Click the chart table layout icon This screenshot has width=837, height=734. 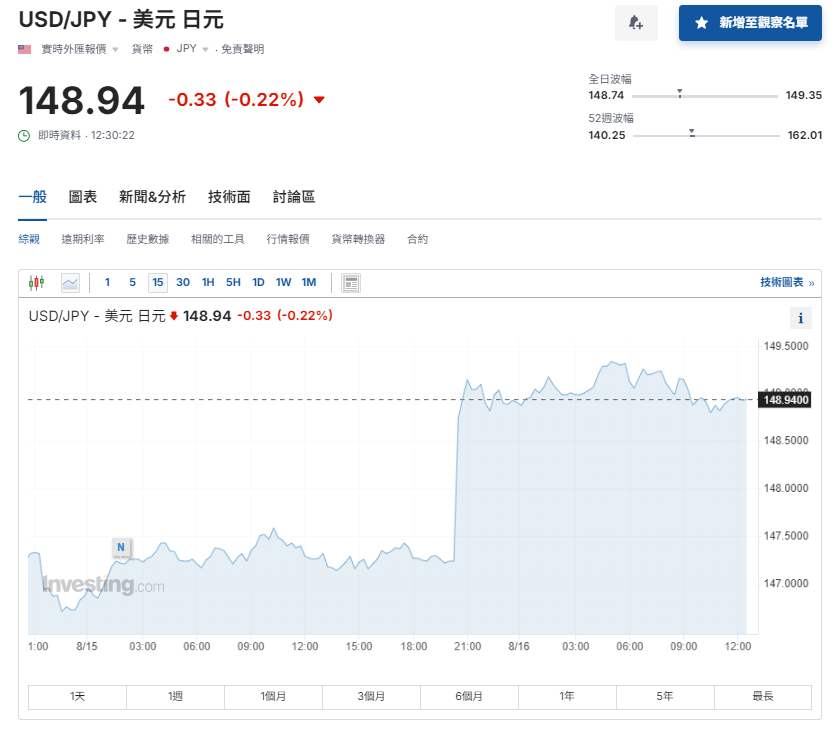coord(351,283)
